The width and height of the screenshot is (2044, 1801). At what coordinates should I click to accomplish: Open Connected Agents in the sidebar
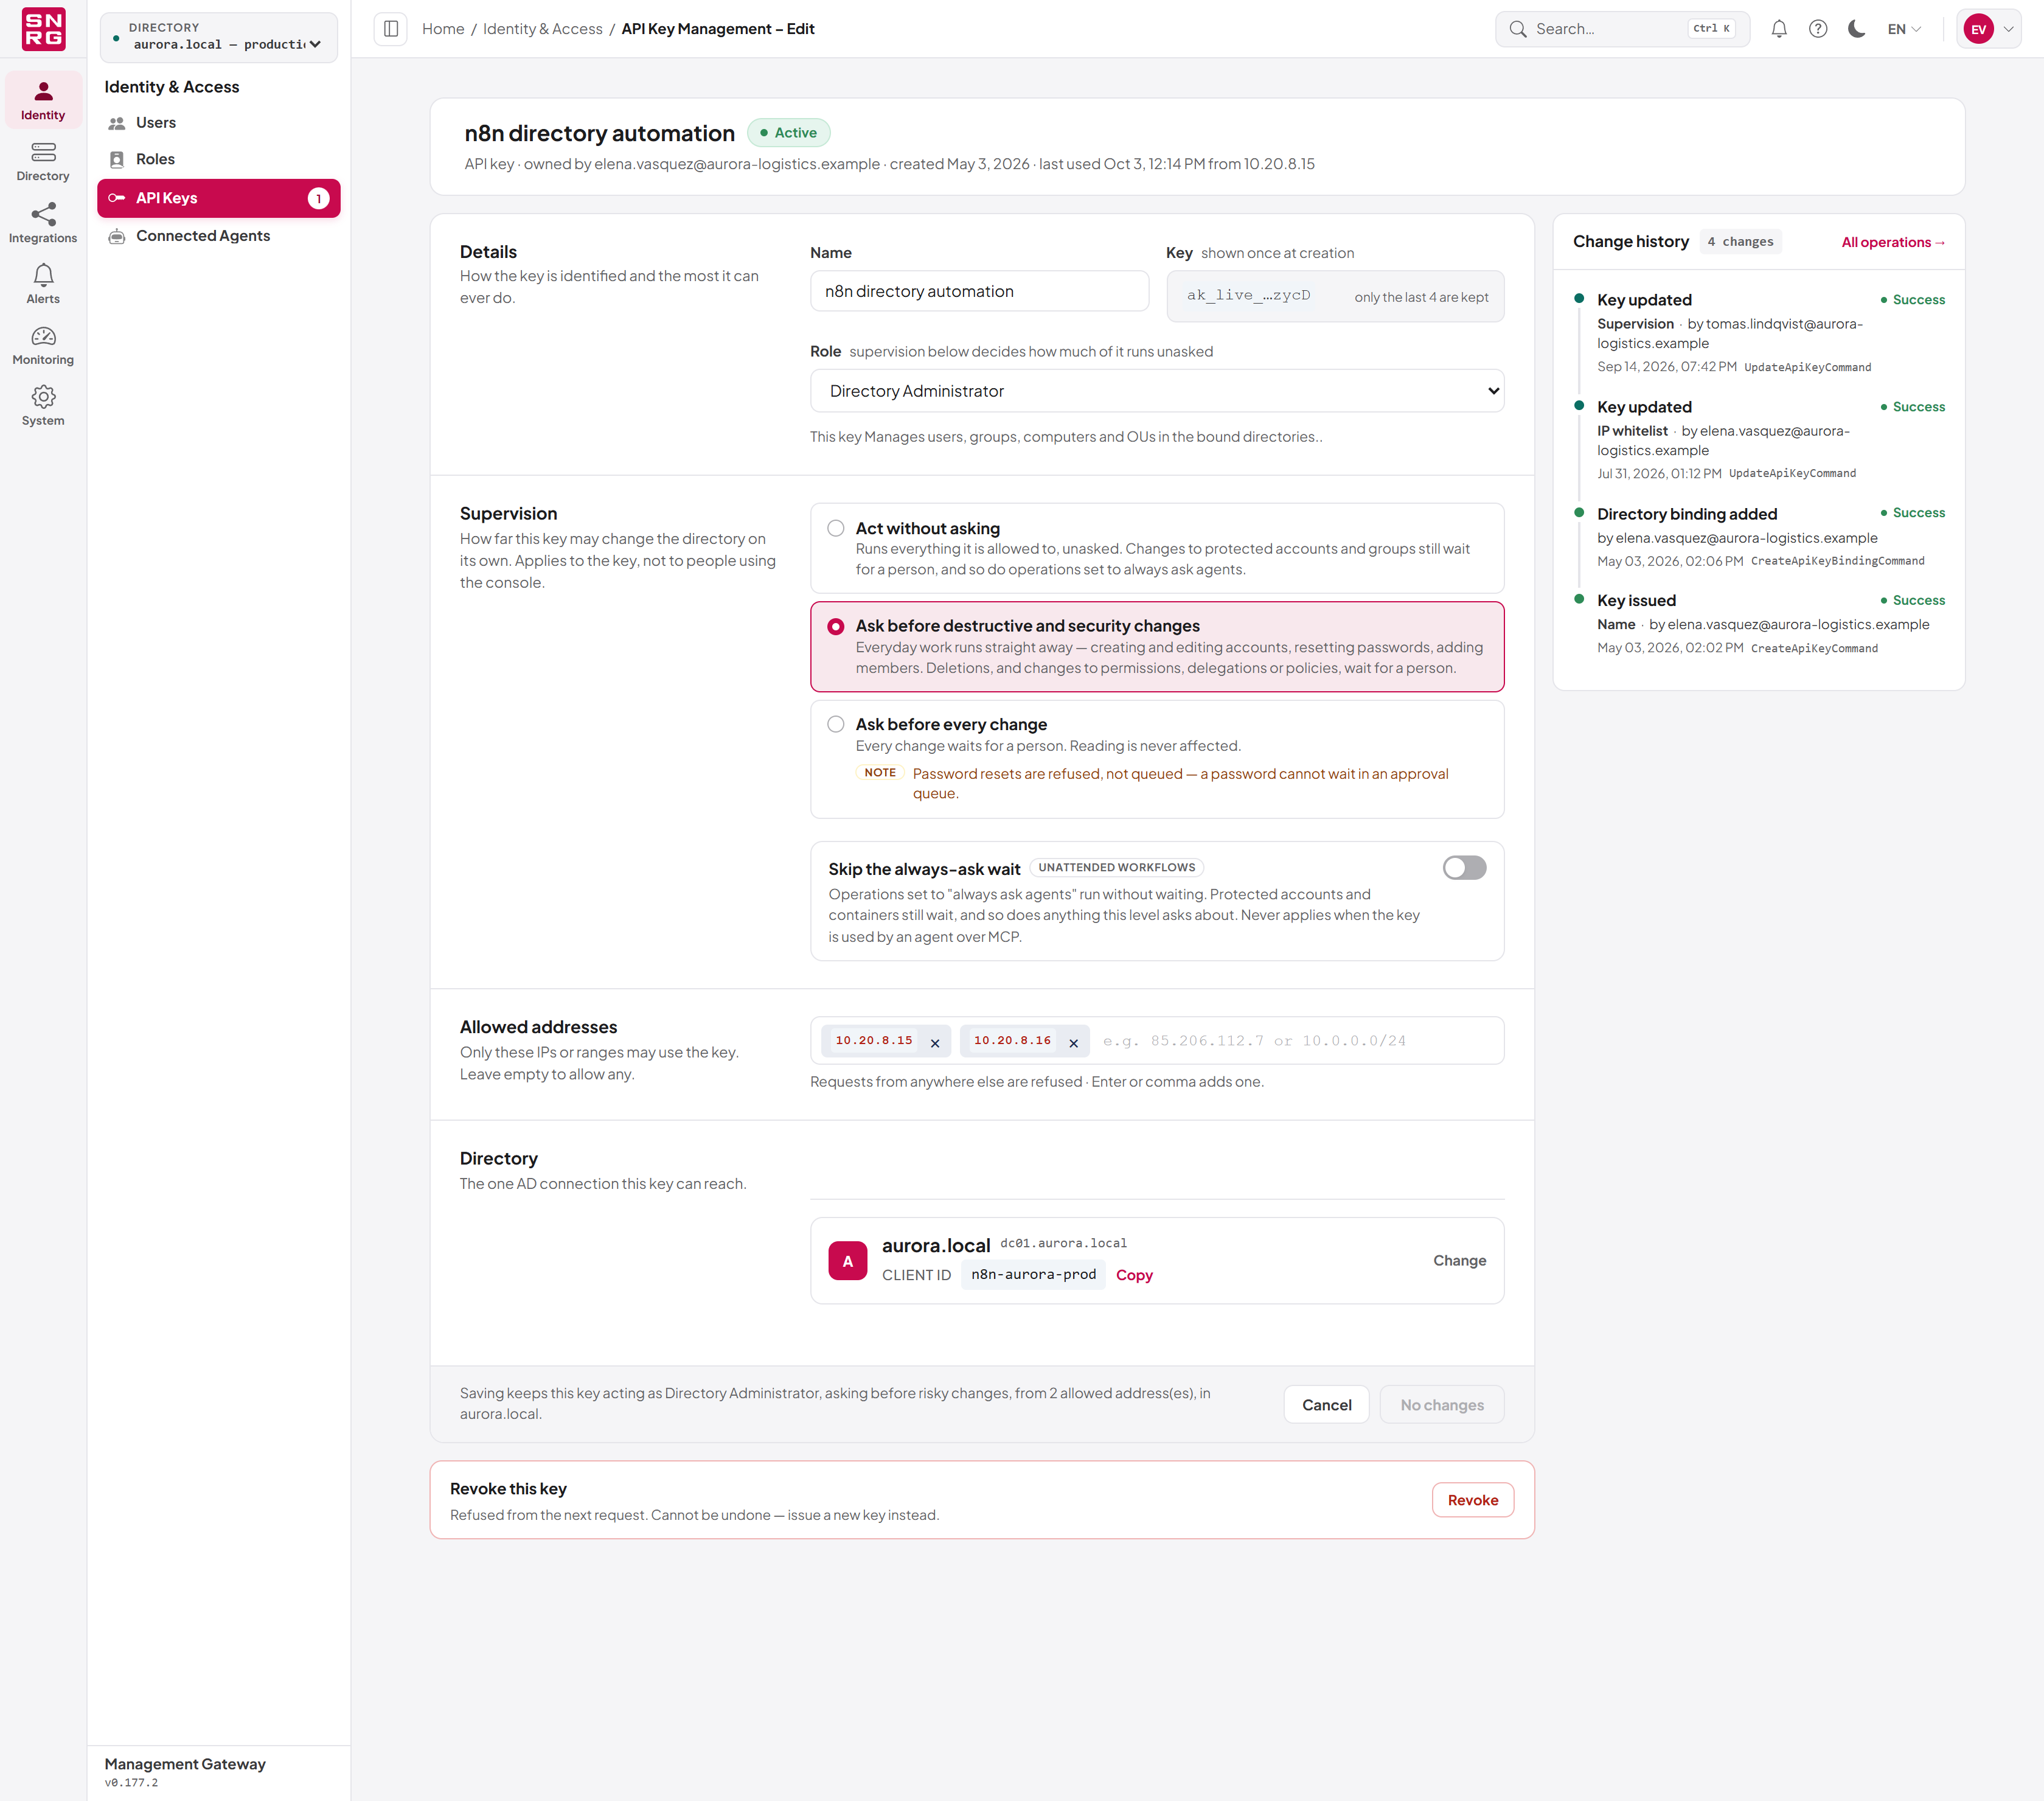[219, 236]
